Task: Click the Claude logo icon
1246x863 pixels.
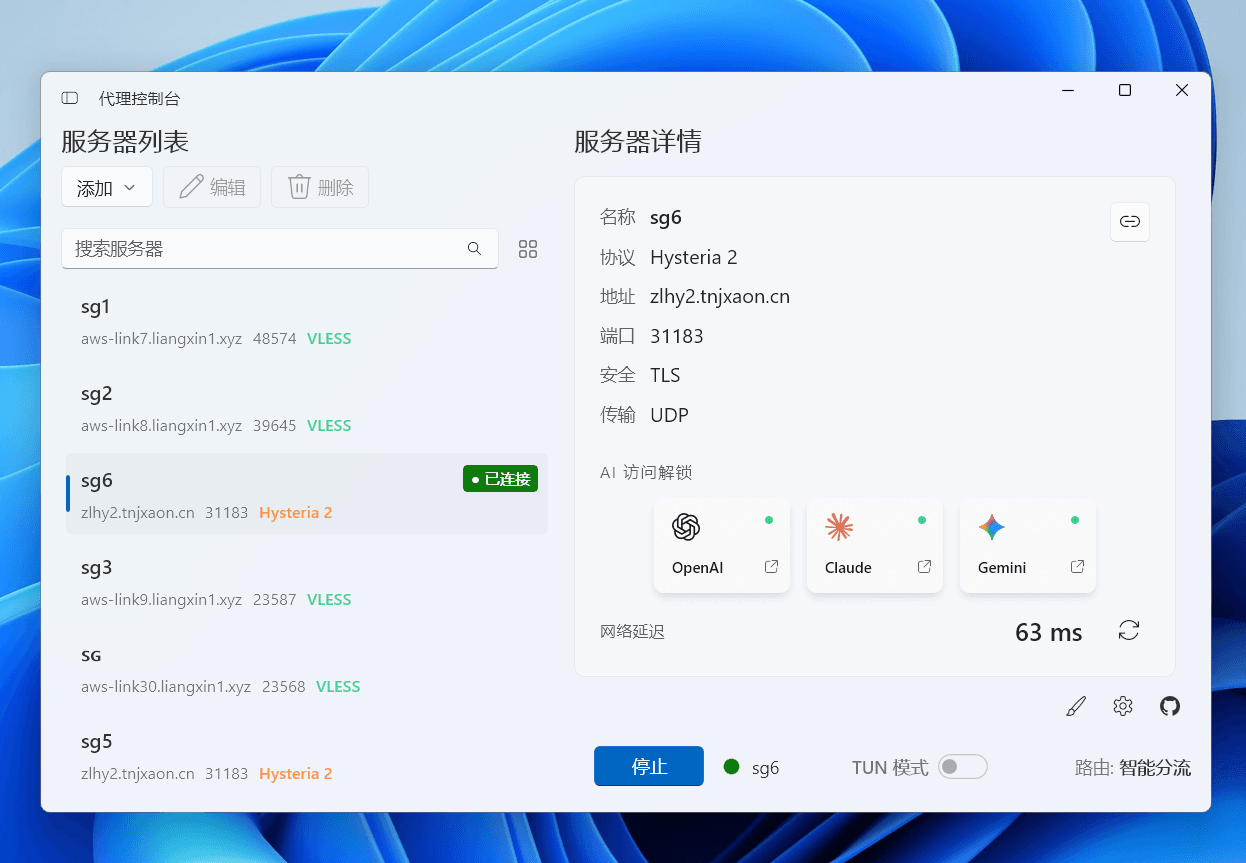Action: [839, 527]
